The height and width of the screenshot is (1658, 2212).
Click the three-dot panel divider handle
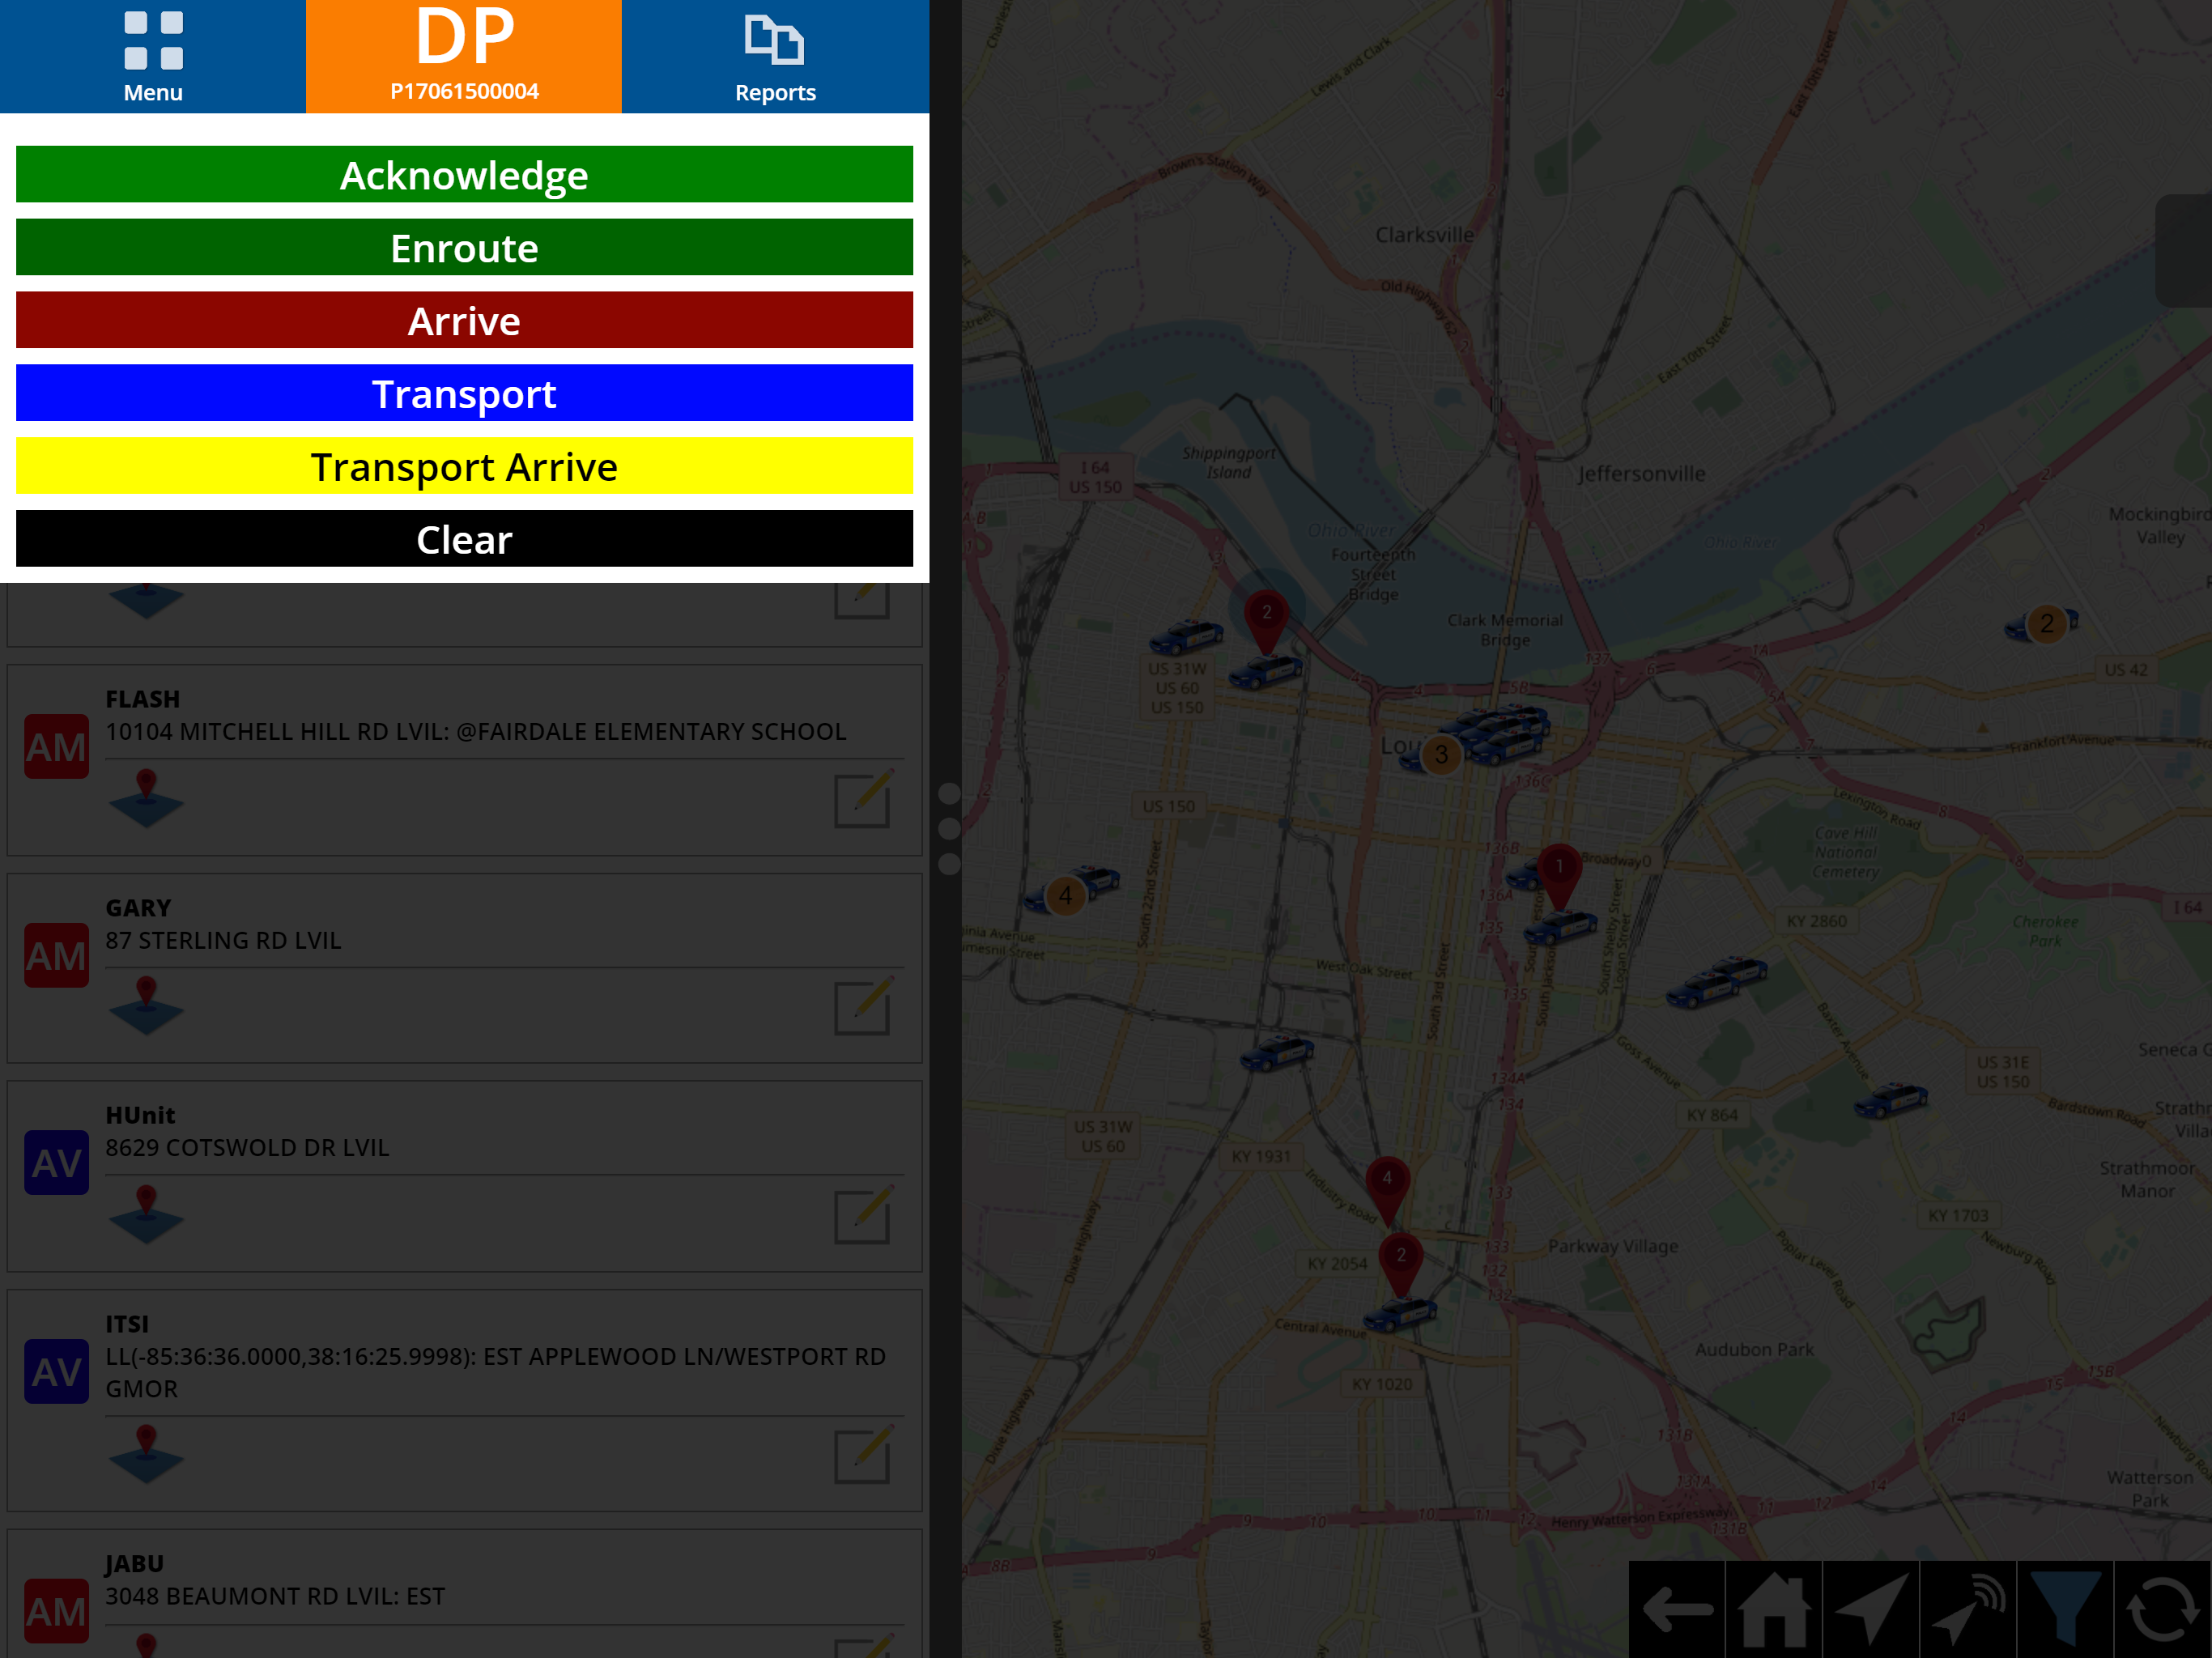949,829
